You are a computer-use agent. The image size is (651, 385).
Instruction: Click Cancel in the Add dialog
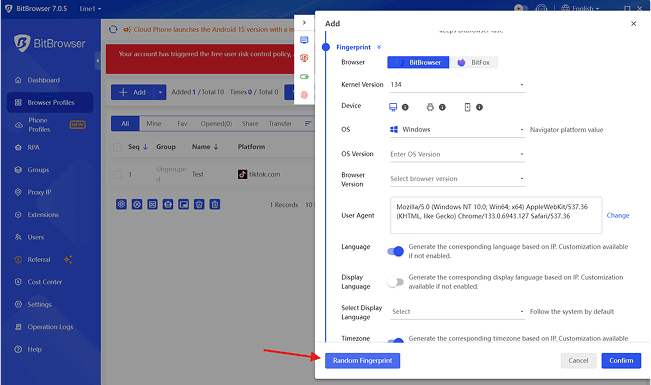point(578,360)
